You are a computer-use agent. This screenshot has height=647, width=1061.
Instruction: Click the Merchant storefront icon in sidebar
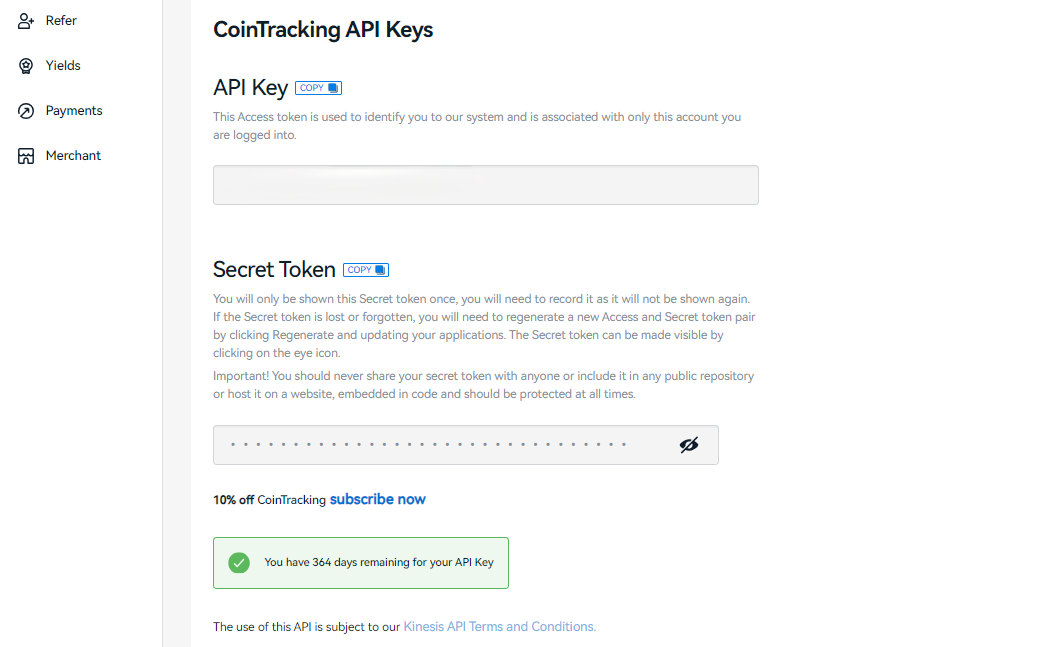point(26,156)
